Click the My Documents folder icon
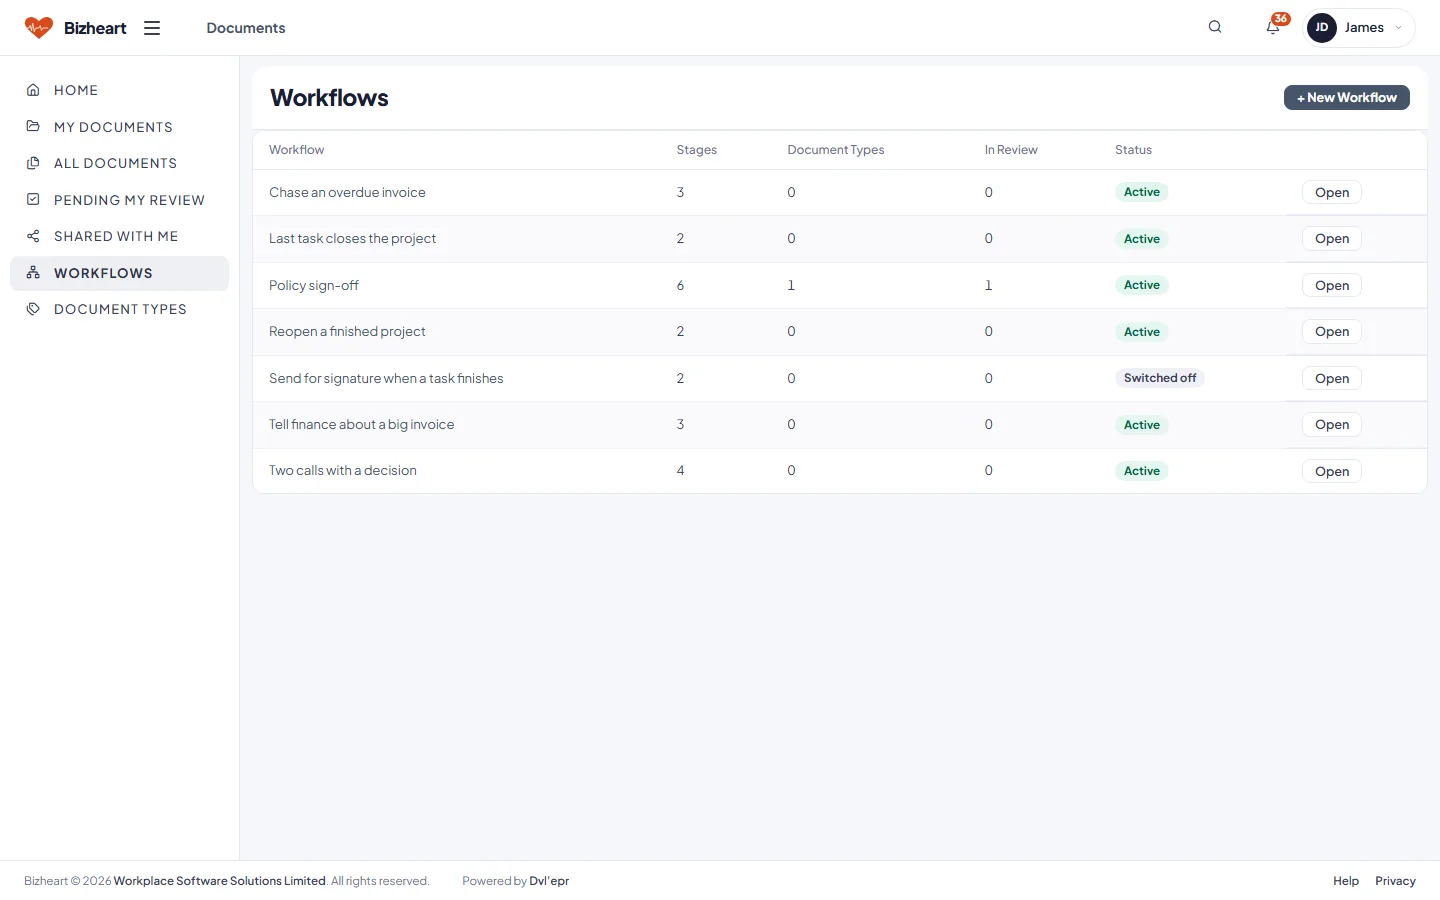 point(33,127)
